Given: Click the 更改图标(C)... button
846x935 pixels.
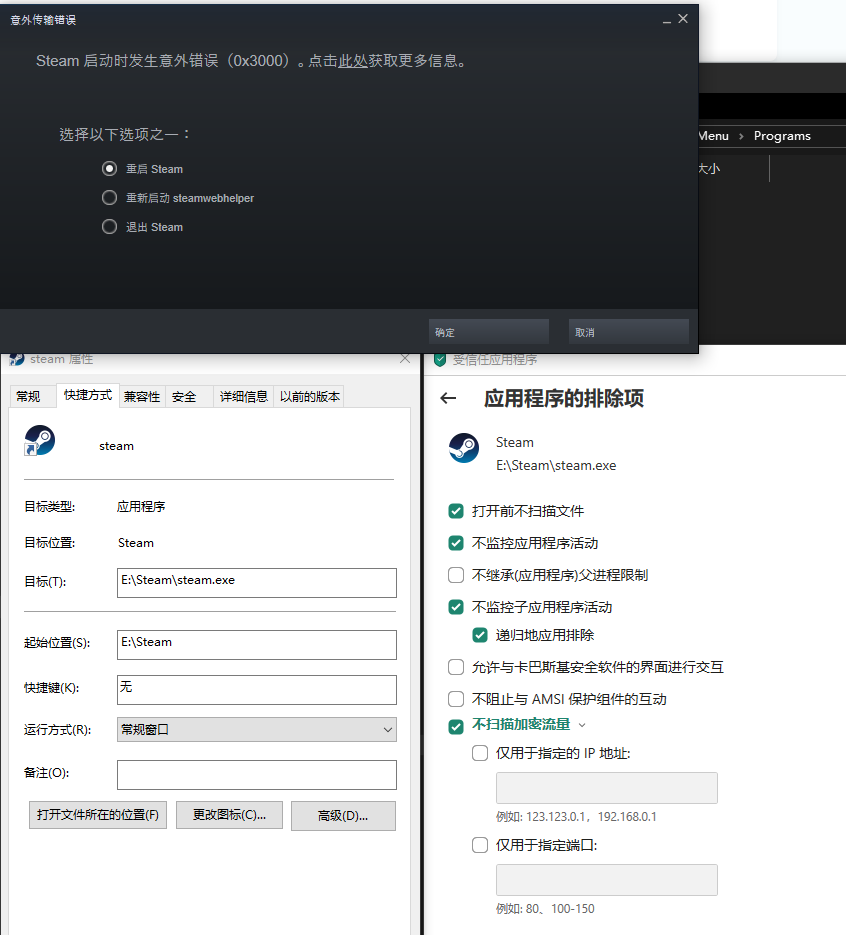Looking at the screenshot, I should (230, 815).
